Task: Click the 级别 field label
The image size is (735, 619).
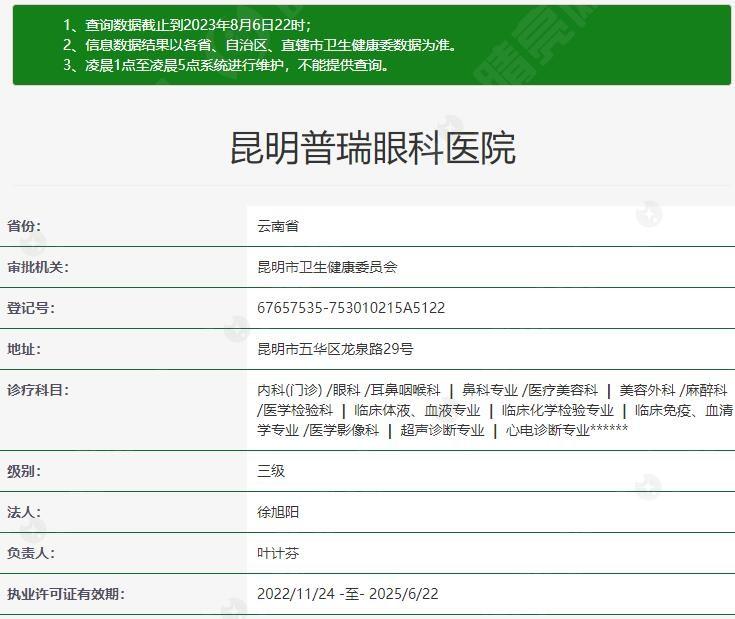Action: click(x=24, y=471)
